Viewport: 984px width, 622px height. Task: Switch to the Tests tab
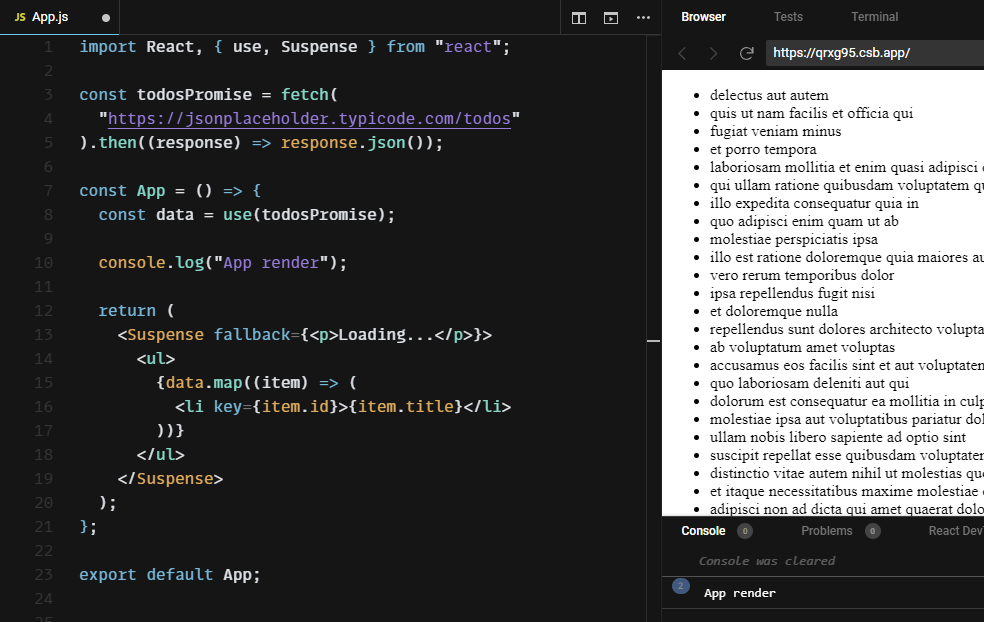point(788,16)
